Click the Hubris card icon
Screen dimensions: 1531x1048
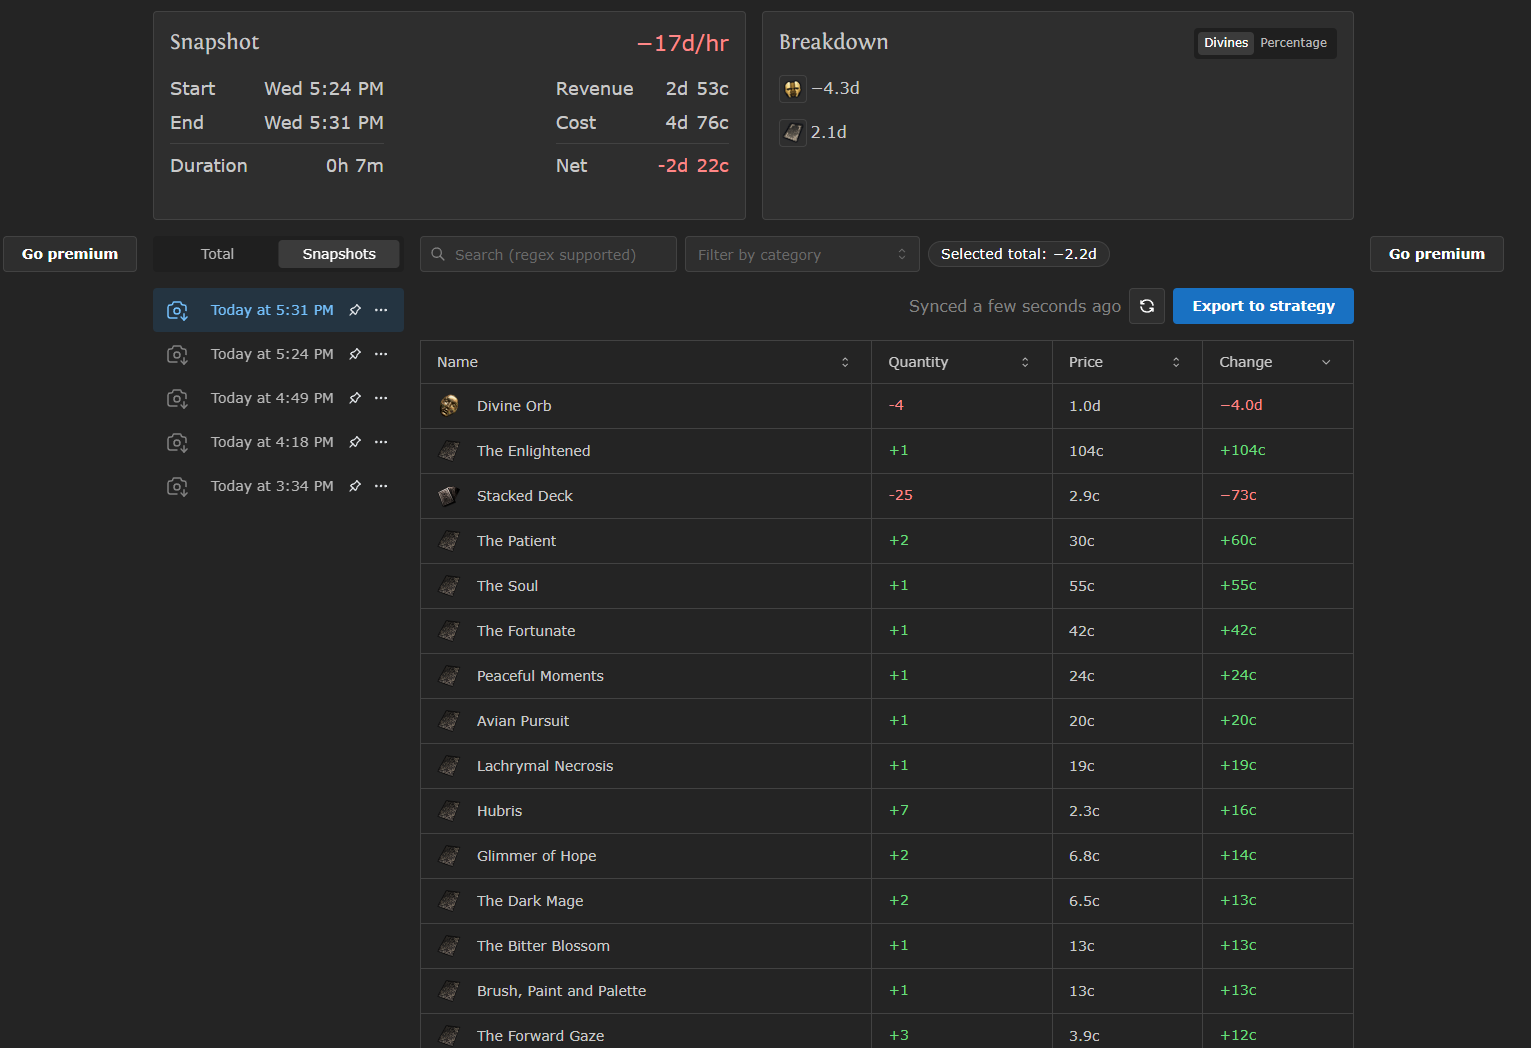(450, 811)
